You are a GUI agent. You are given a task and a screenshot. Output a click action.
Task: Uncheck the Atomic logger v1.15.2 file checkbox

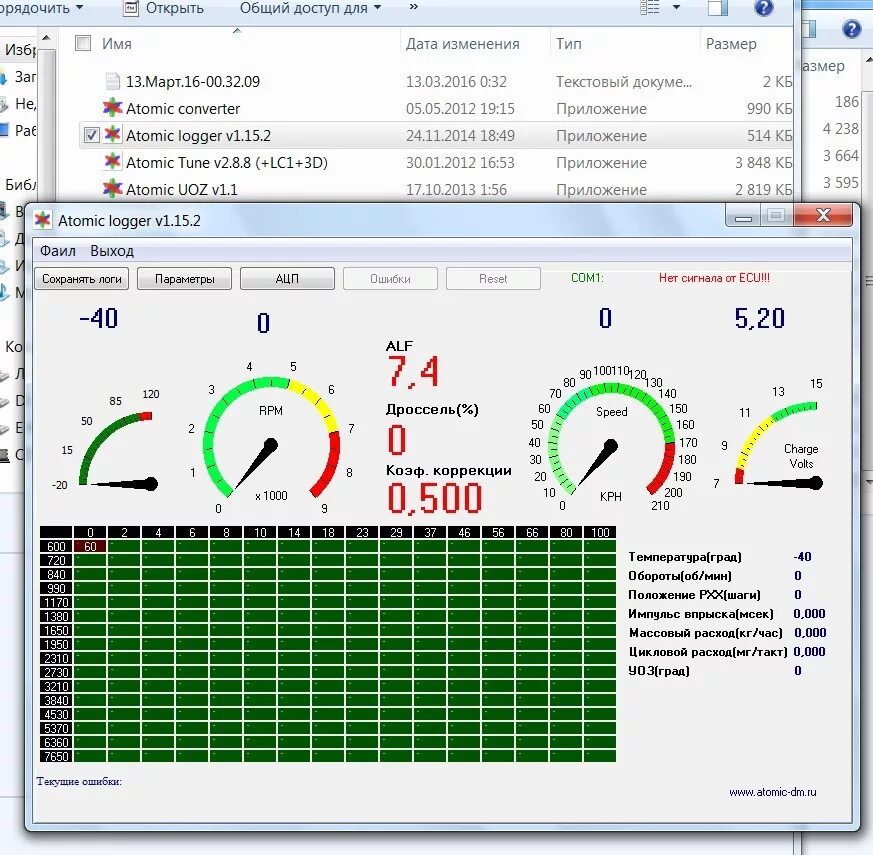point(91,135)
